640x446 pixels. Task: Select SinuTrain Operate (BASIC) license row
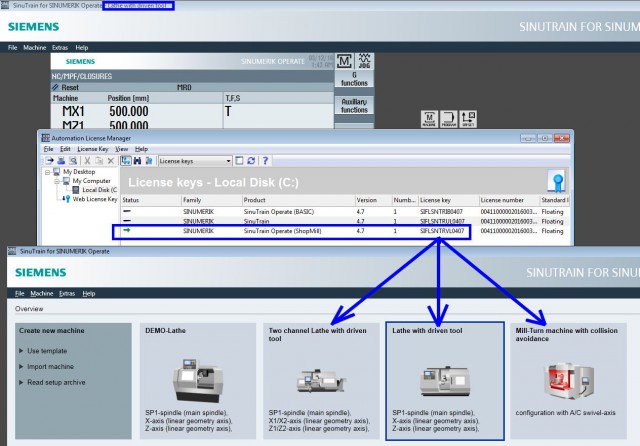click(x=345, y=212)
